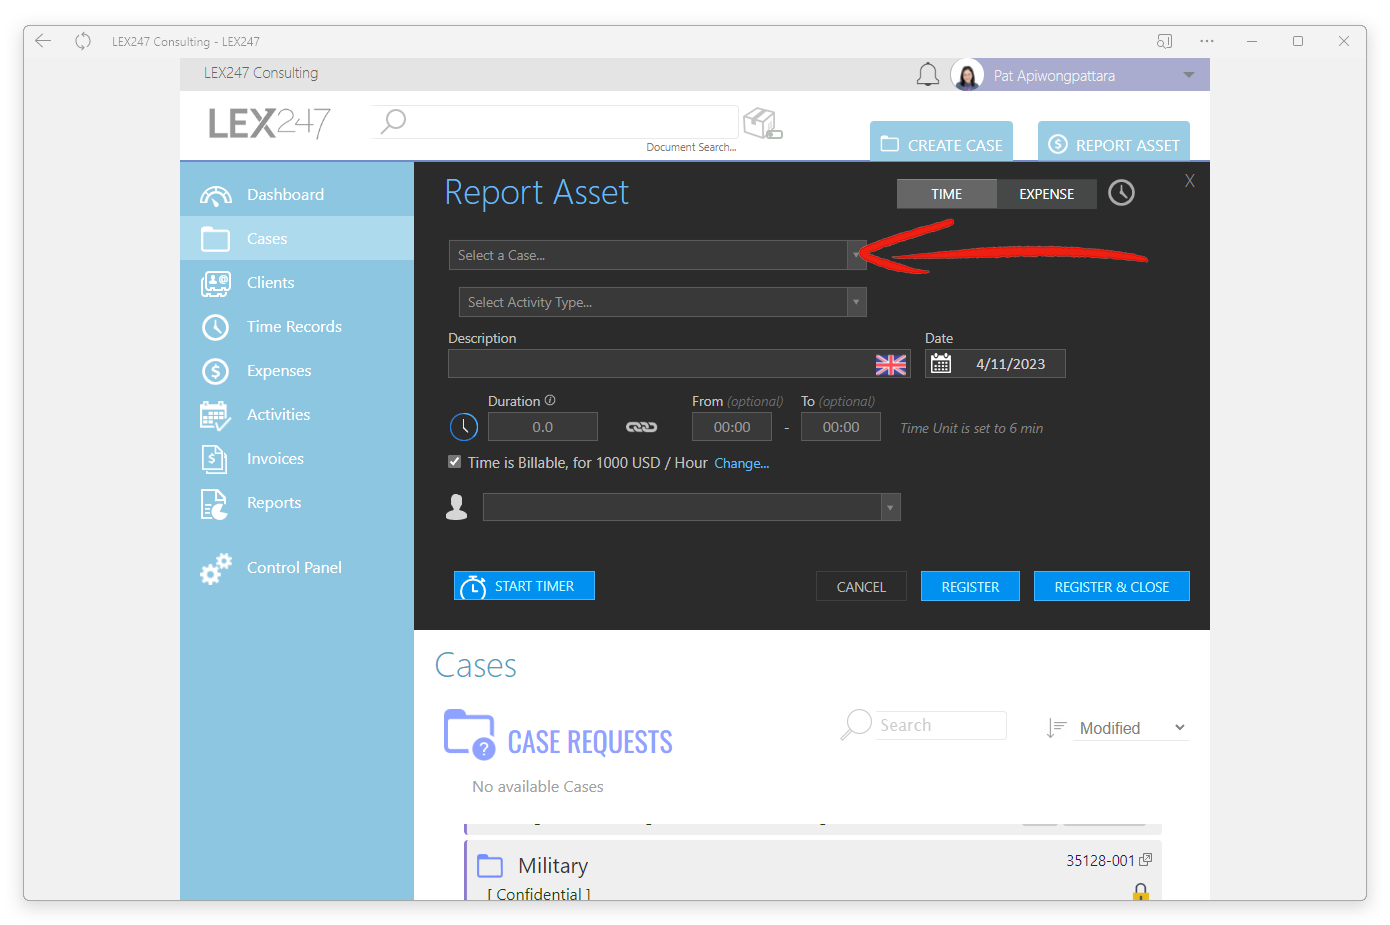Click the REGISTER button
This screenshot has height=925, width=1390.
point(970,586)
